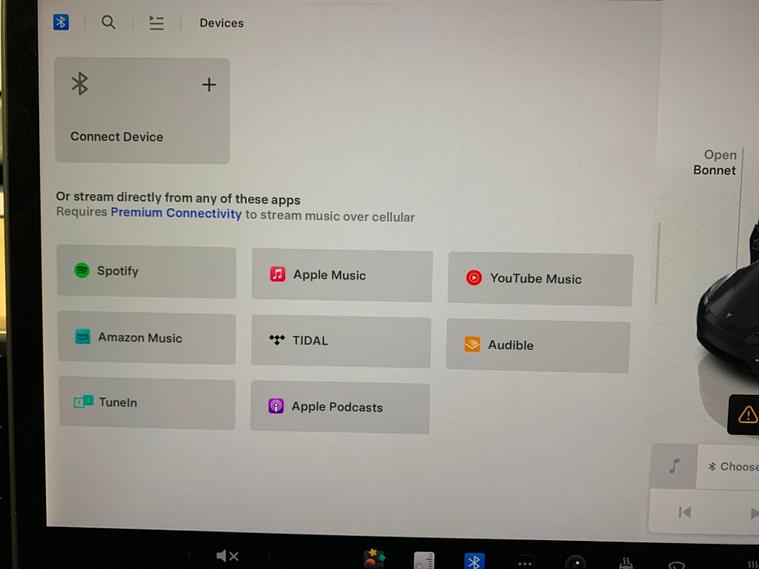Launch the Audible app

(538, 346)
